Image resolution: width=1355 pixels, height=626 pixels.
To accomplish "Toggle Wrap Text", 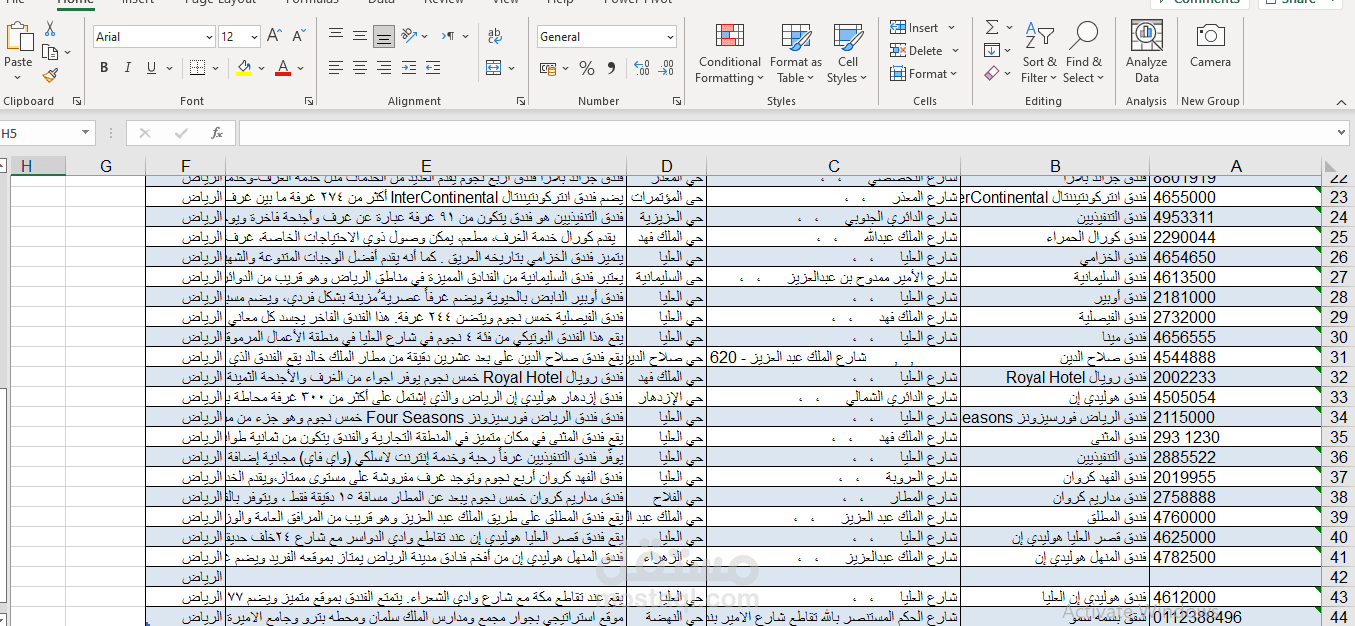I will pos(495,37).
